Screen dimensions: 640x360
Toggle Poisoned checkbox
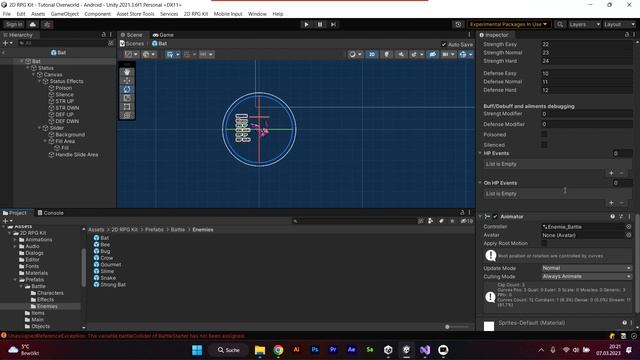pos(544,134)
